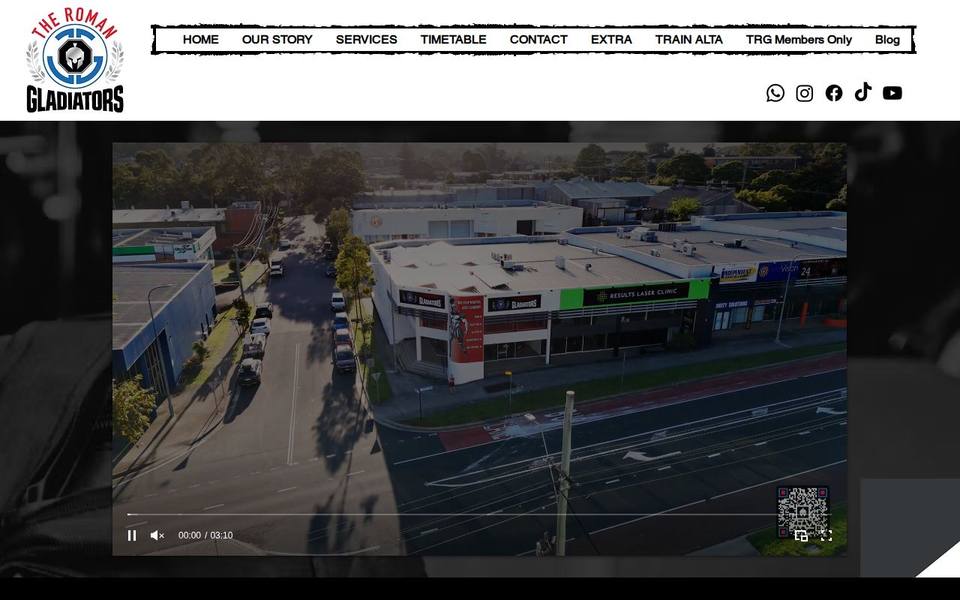Expand the SERVICES menu

(x=366, y=40)
